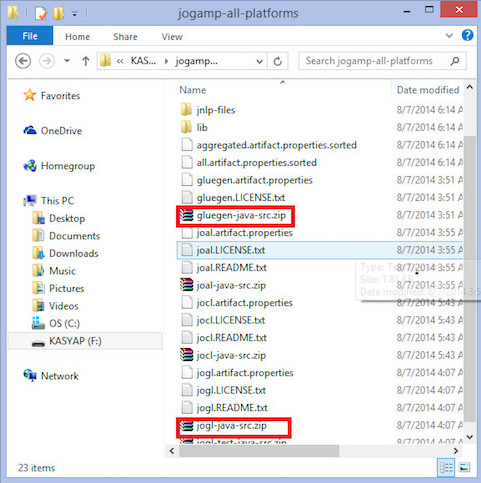Click the jogl-java-src.zip archive icon

tap(186, 426)
